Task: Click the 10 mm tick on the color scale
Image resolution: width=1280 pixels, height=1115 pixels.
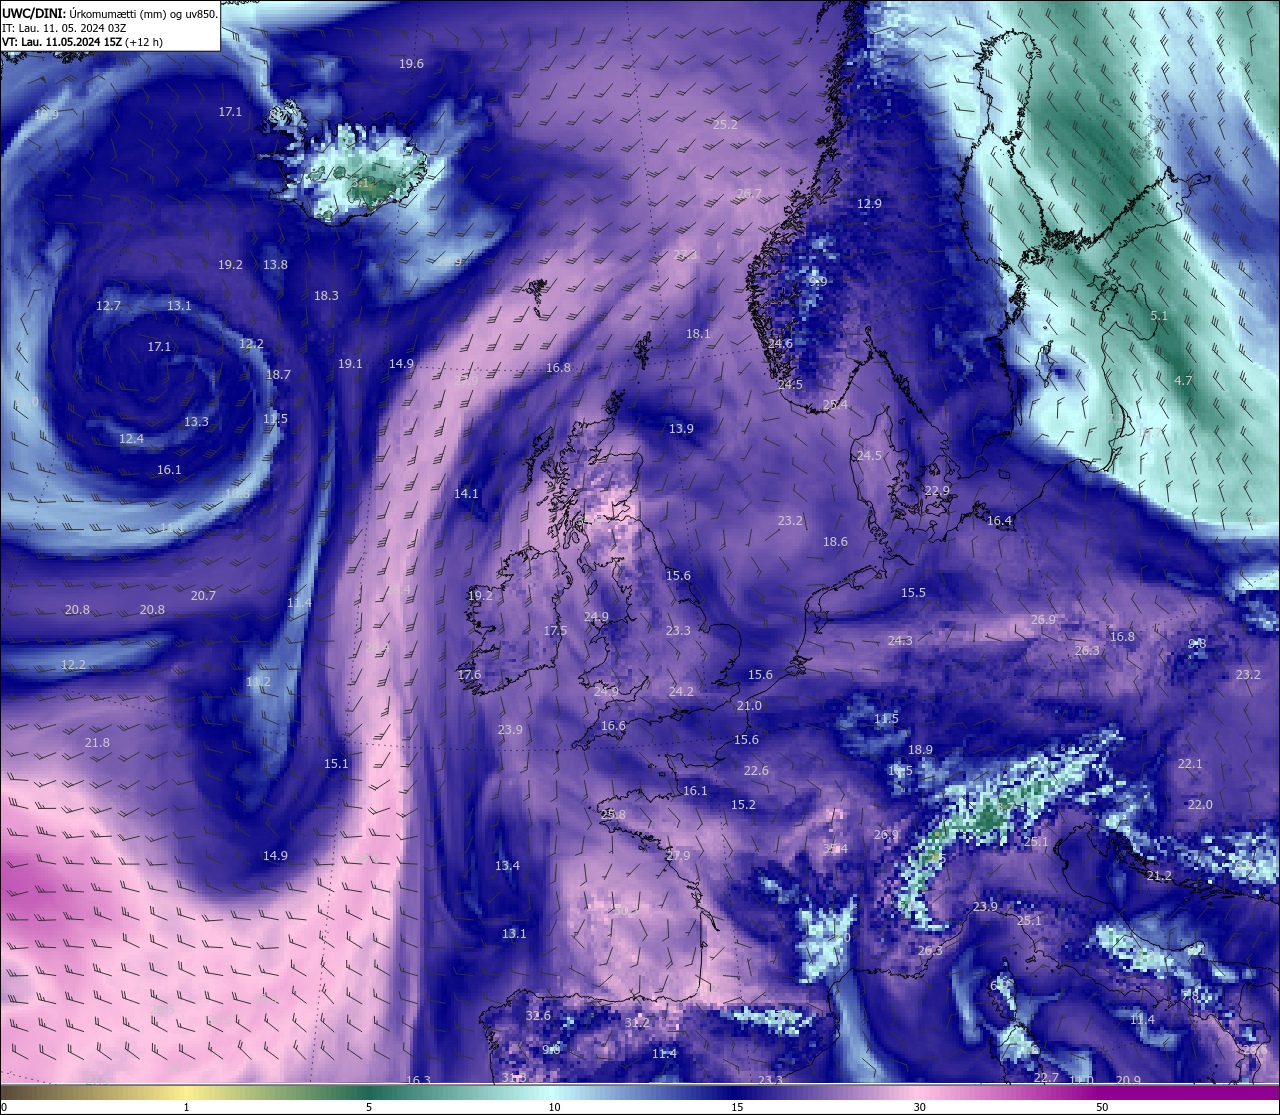Action: (x=554, y=1106)
